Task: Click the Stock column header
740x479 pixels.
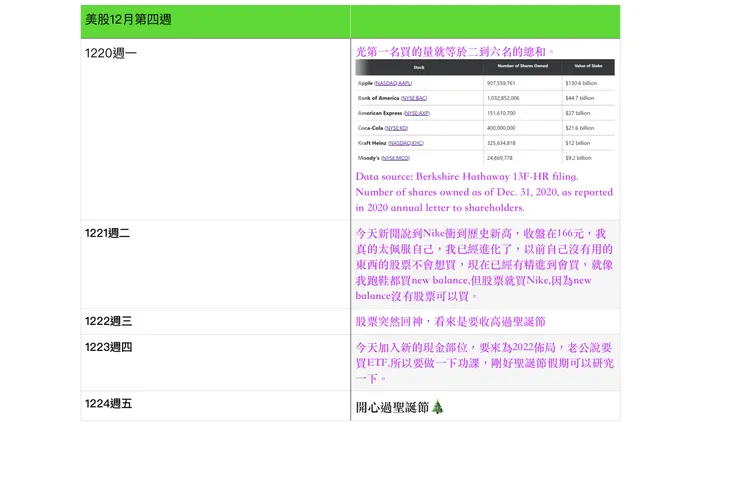Action: pos(419,67)
